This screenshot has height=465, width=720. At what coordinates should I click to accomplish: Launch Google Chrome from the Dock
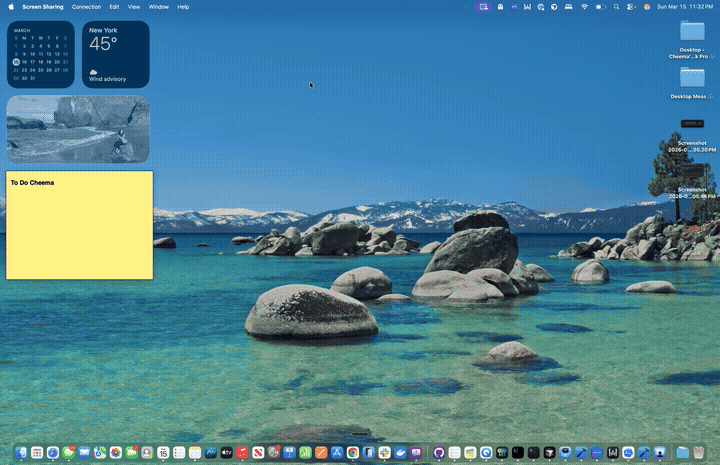click(x=353, y=453)
